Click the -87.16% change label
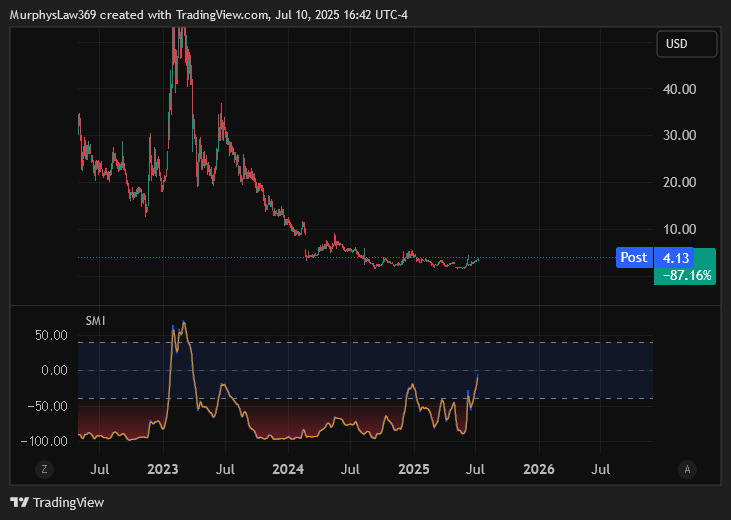Image resolution: width=731 pixels, height=520 pixels. (687, 276)
